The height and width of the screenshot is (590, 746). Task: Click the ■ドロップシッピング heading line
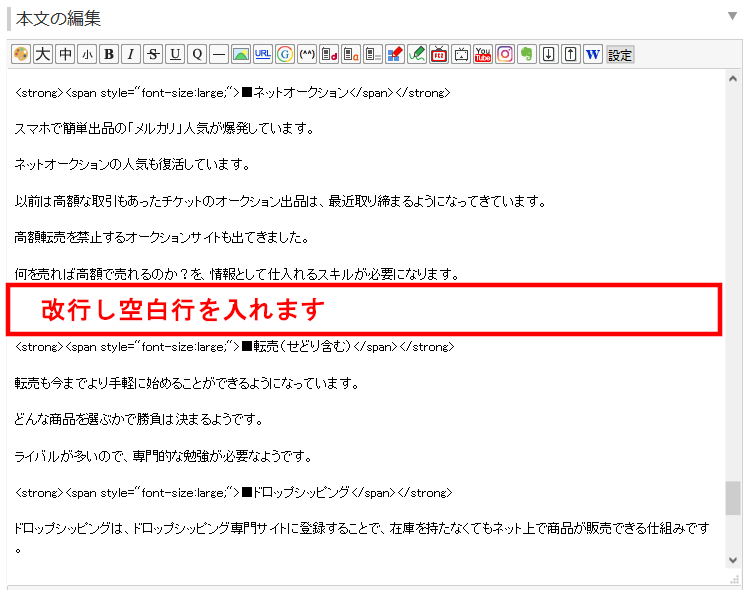(x=233, y=492)
